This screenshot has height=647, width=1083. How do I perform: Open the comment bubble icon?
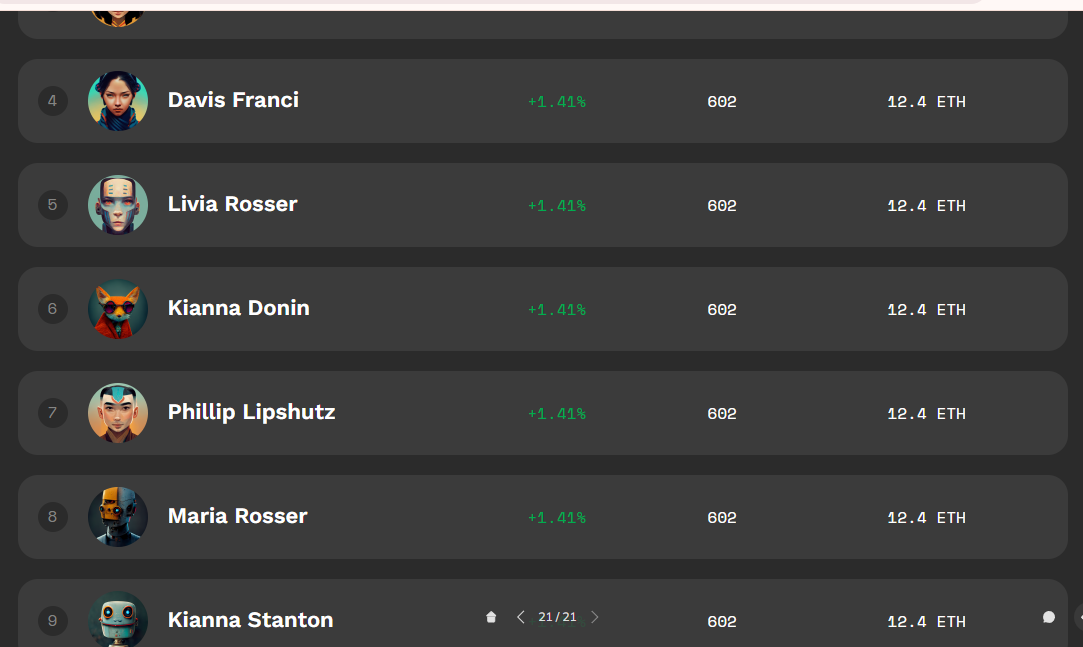(1048, 617)
